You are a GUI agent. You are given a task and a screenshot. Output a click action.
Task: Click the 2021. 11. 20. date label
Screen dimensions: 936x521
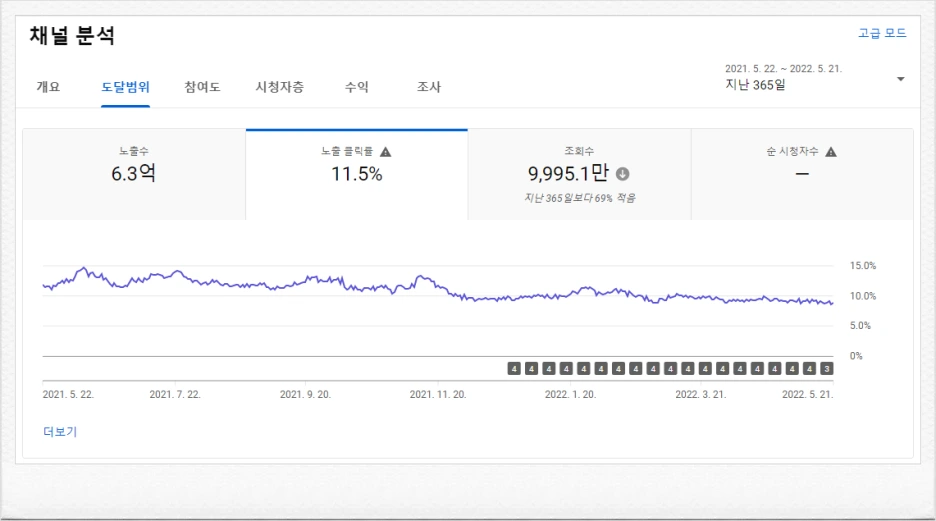438,394
